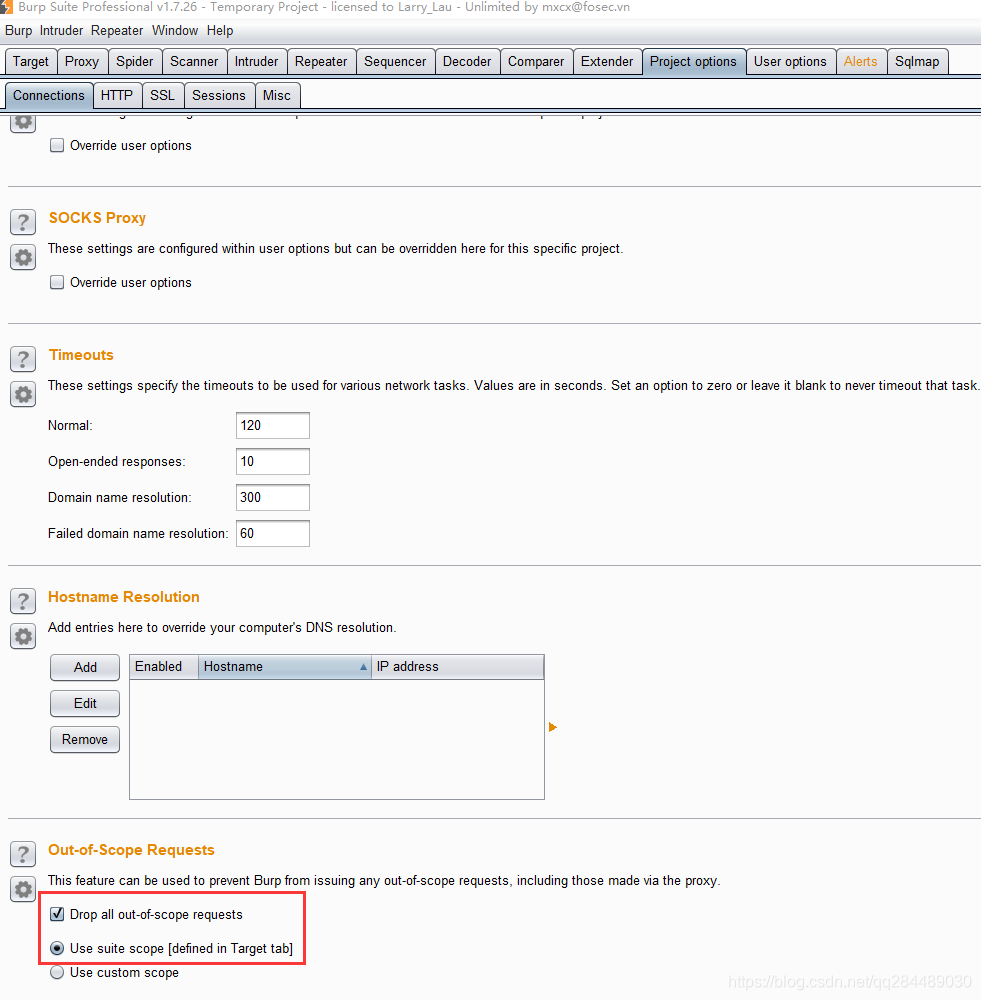Select the Project options tab
981x1000 pixels.
click(693, 61)
